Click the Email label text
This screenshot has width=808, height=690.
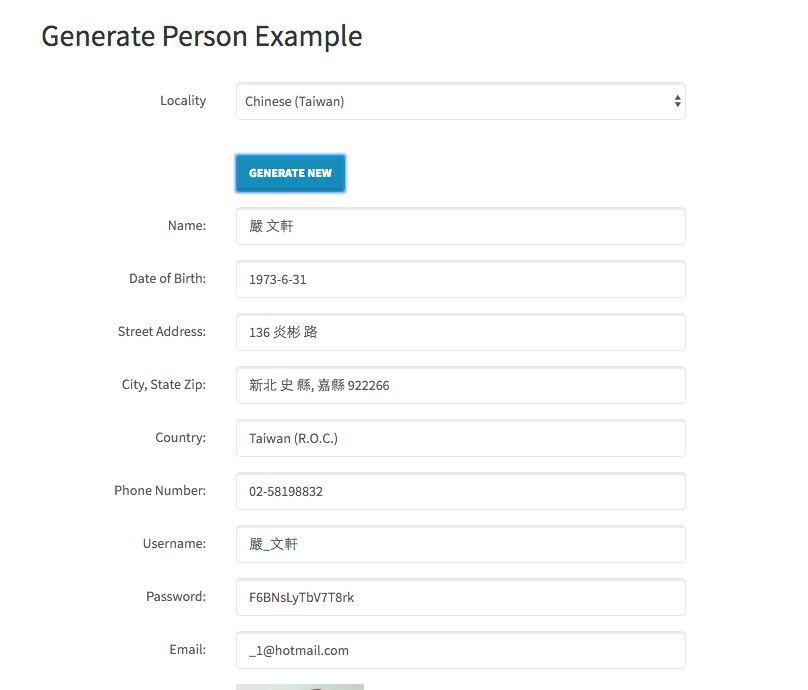pyautogui.click(x=188, y=649)
